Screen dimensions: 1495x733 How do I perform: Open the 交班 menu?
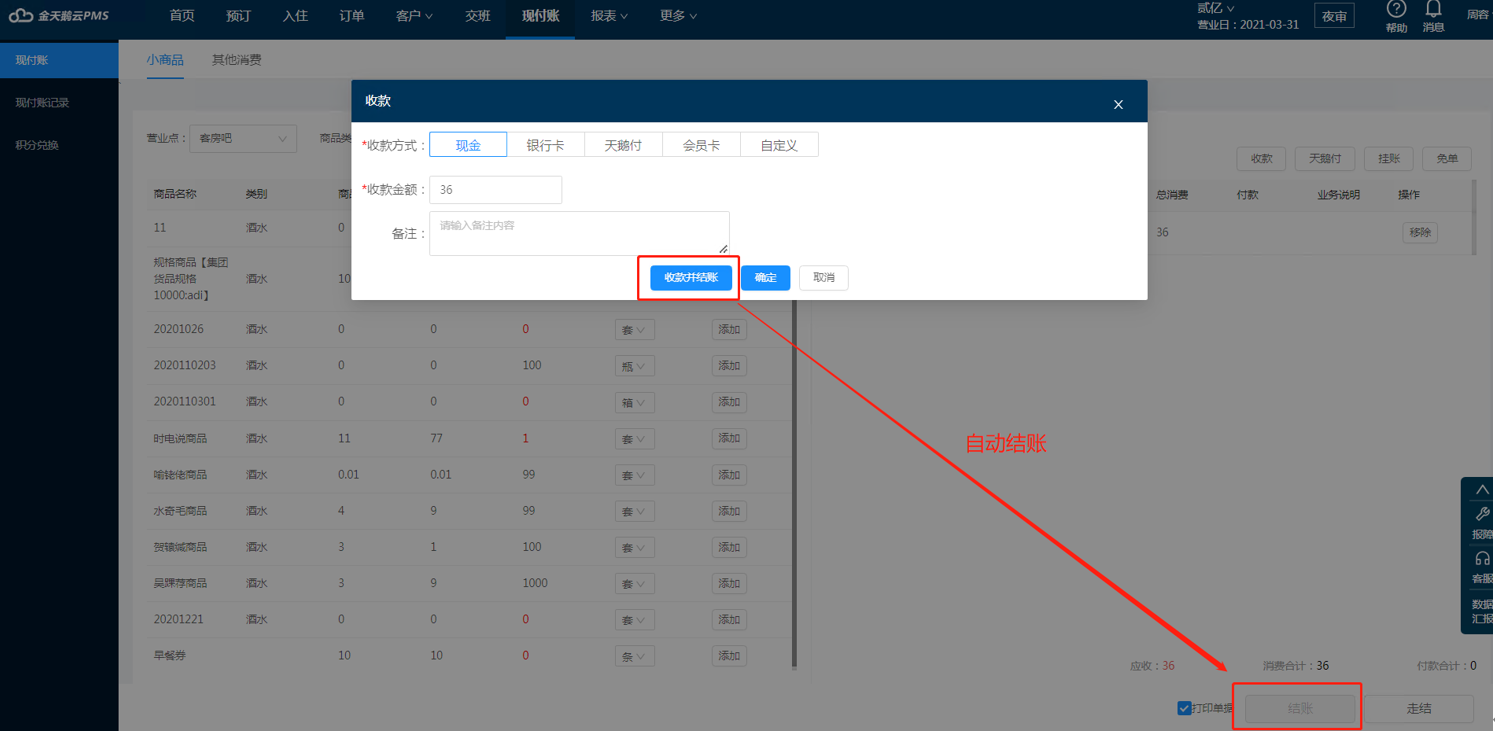(x=478, y=16)
